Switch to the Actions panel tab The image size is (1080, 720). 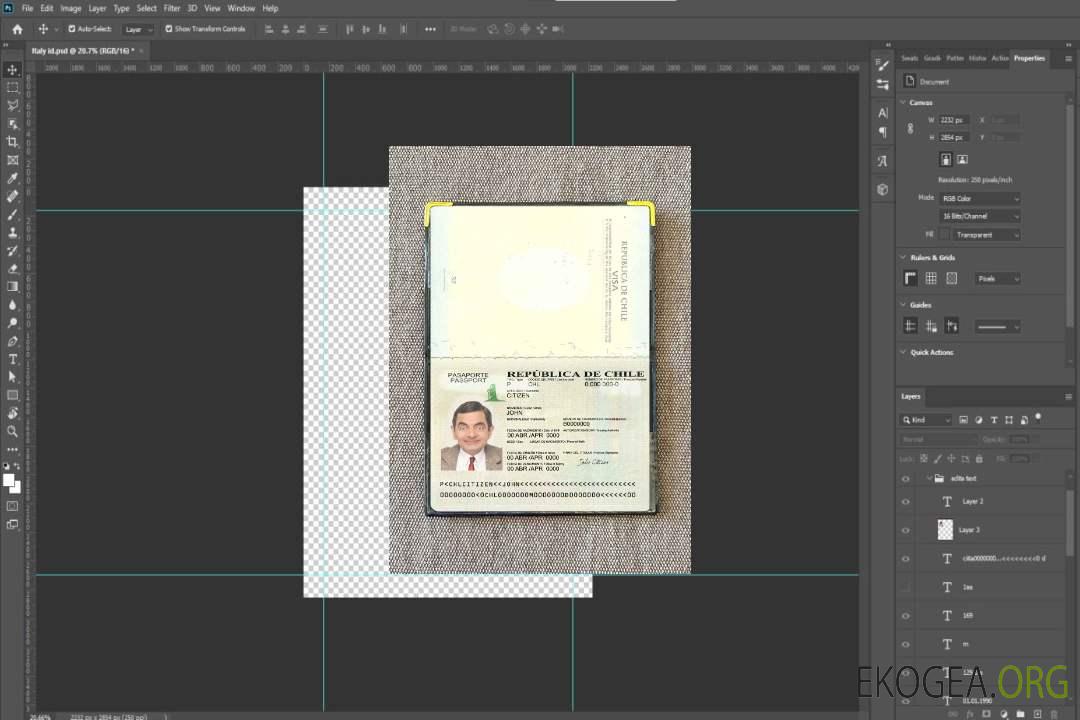[1000, 59]
